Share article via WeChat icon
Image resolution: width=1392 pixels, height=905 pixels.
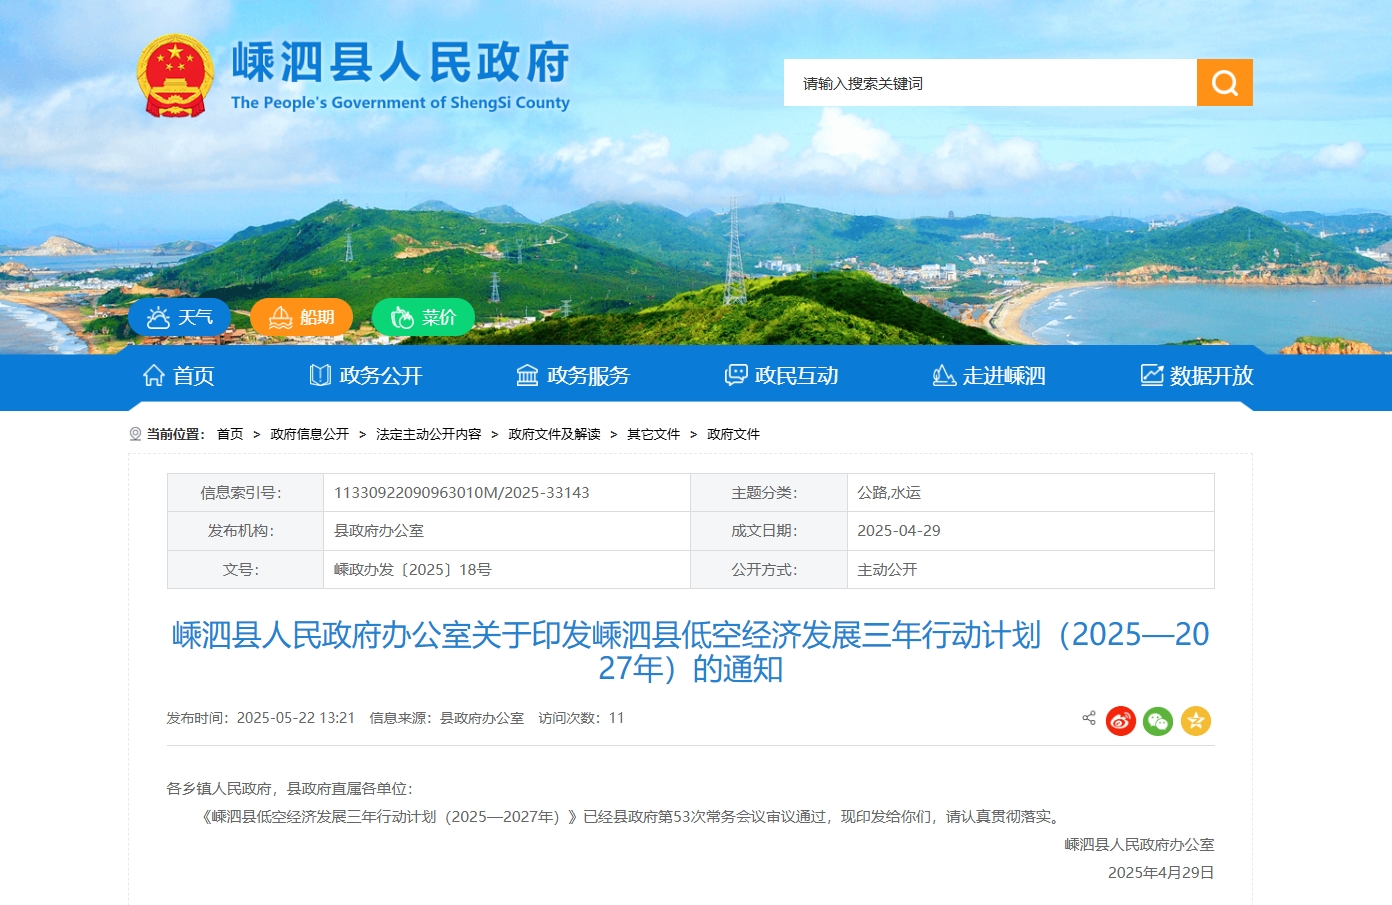pyautogui.click(x=1157, y=721)
